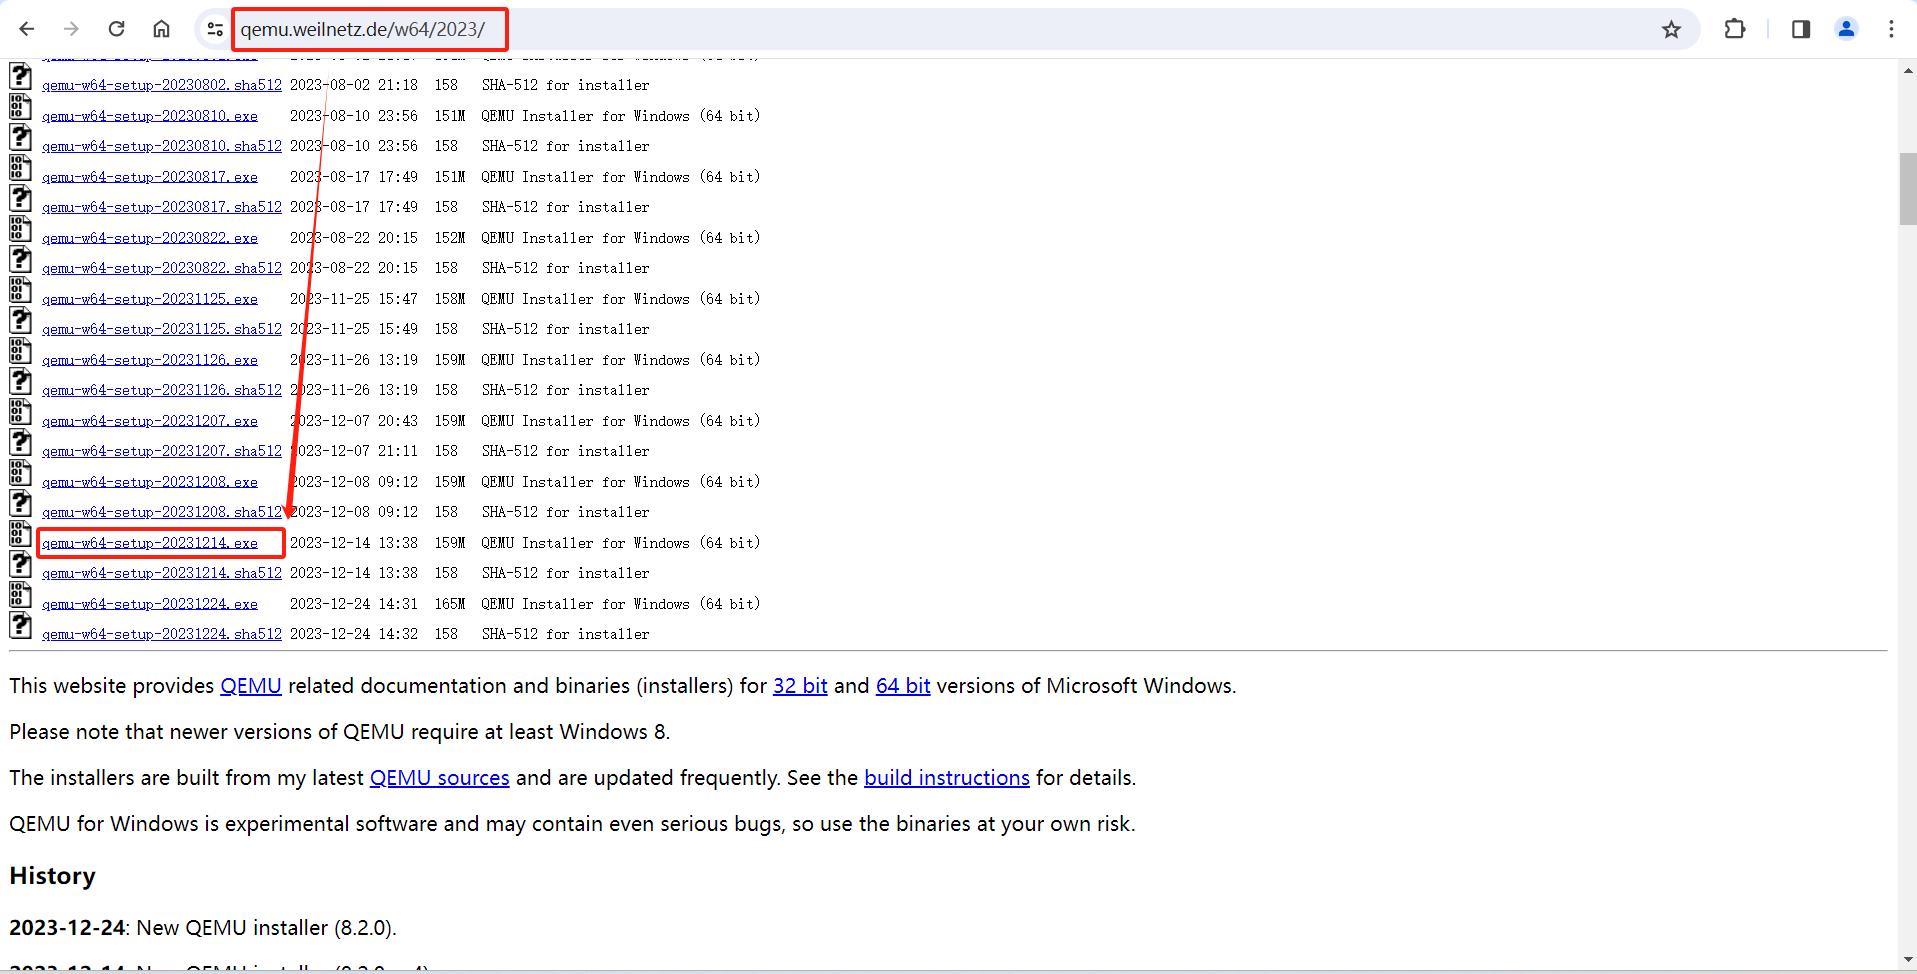The width and height of the screenshot is (1917, 974).
Task: Open the user profile avatar
Action: [x=1847, y=29]
